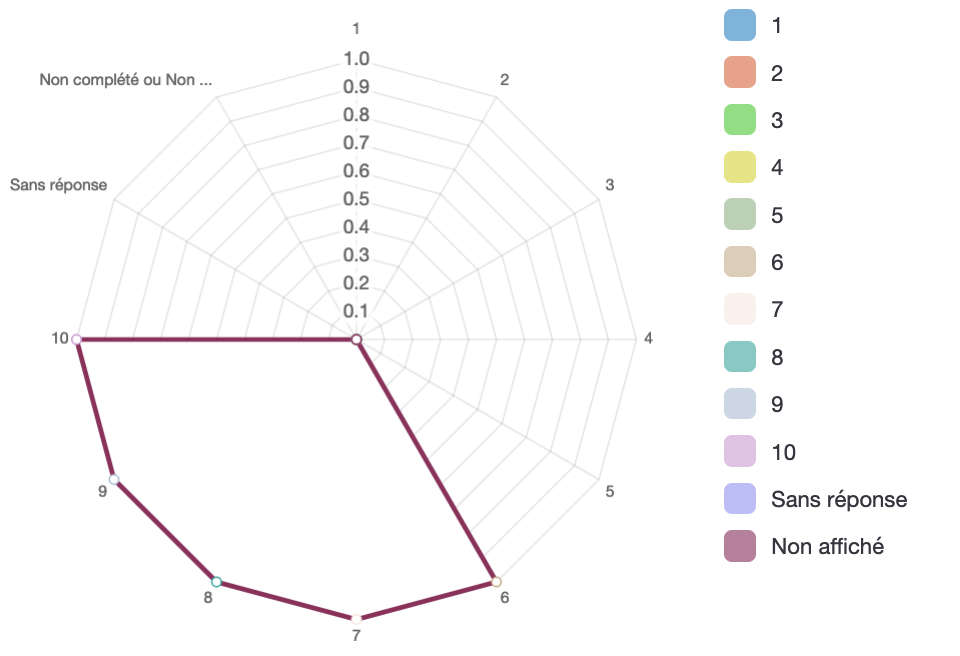Toggle the green legend swatch for 3

740,120
